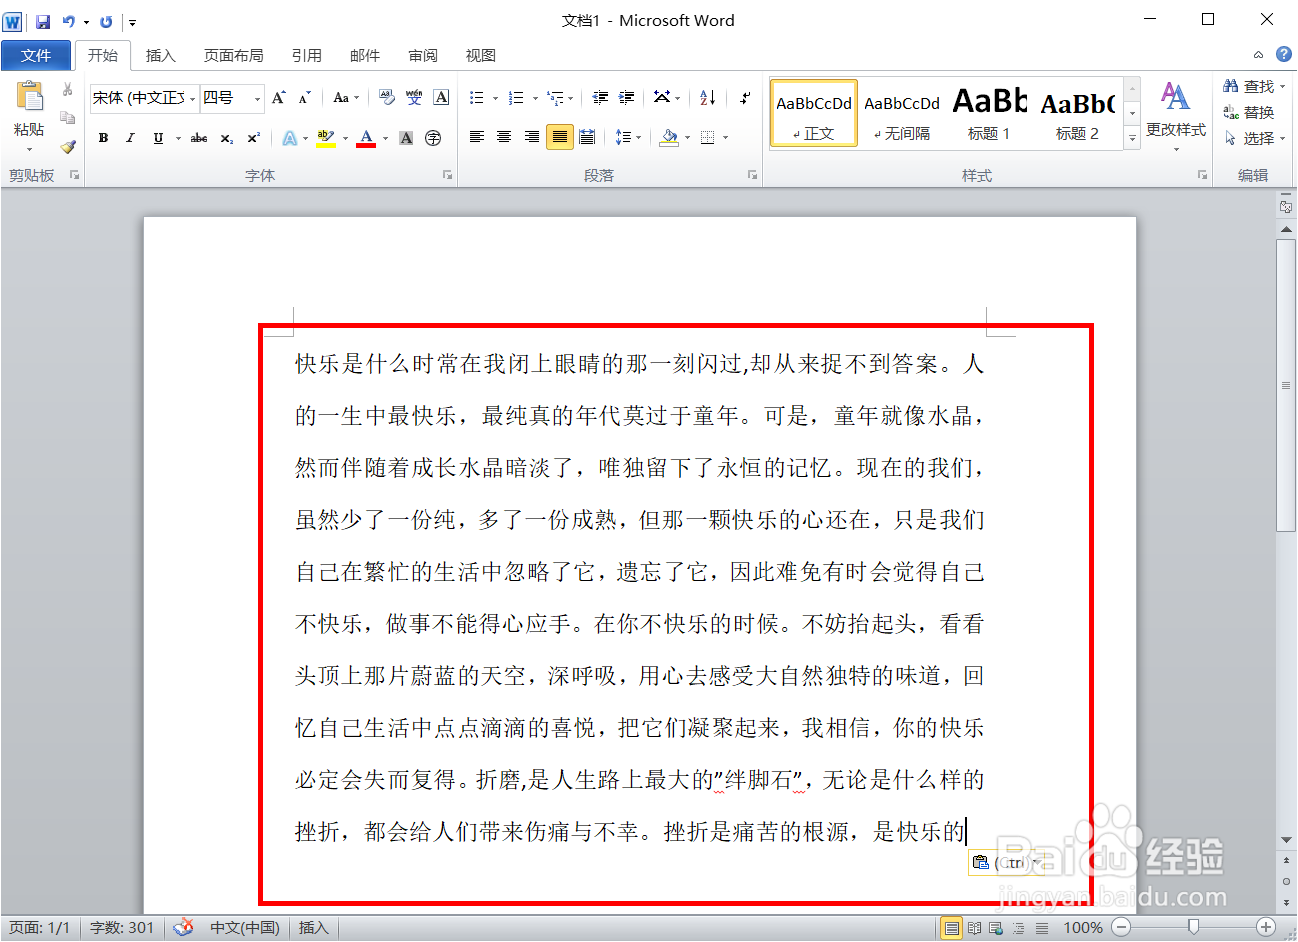Viewport: 1298px width, 942px height.
Task: Open the Change Styles (更改样式) dropdown
Action: click(x=1176, y=117)
